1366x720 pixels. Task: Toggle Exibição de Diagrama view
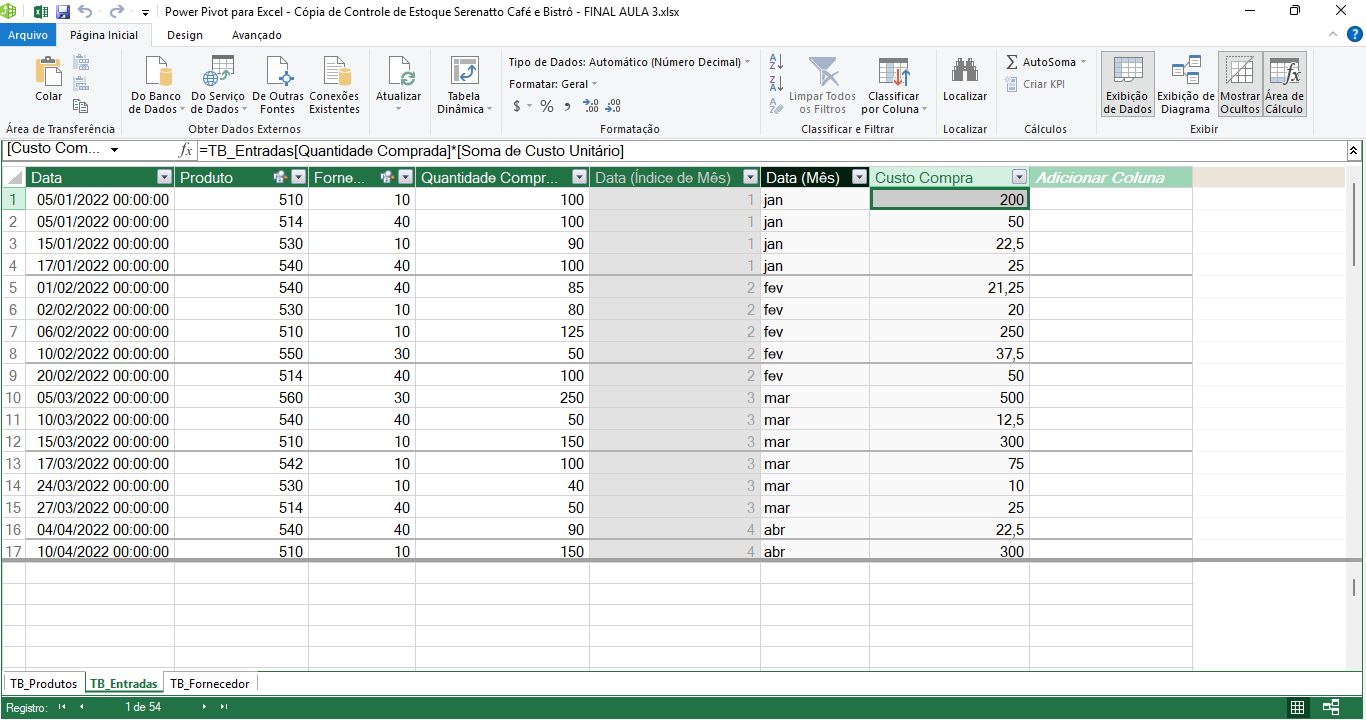tap(1186, 85)
